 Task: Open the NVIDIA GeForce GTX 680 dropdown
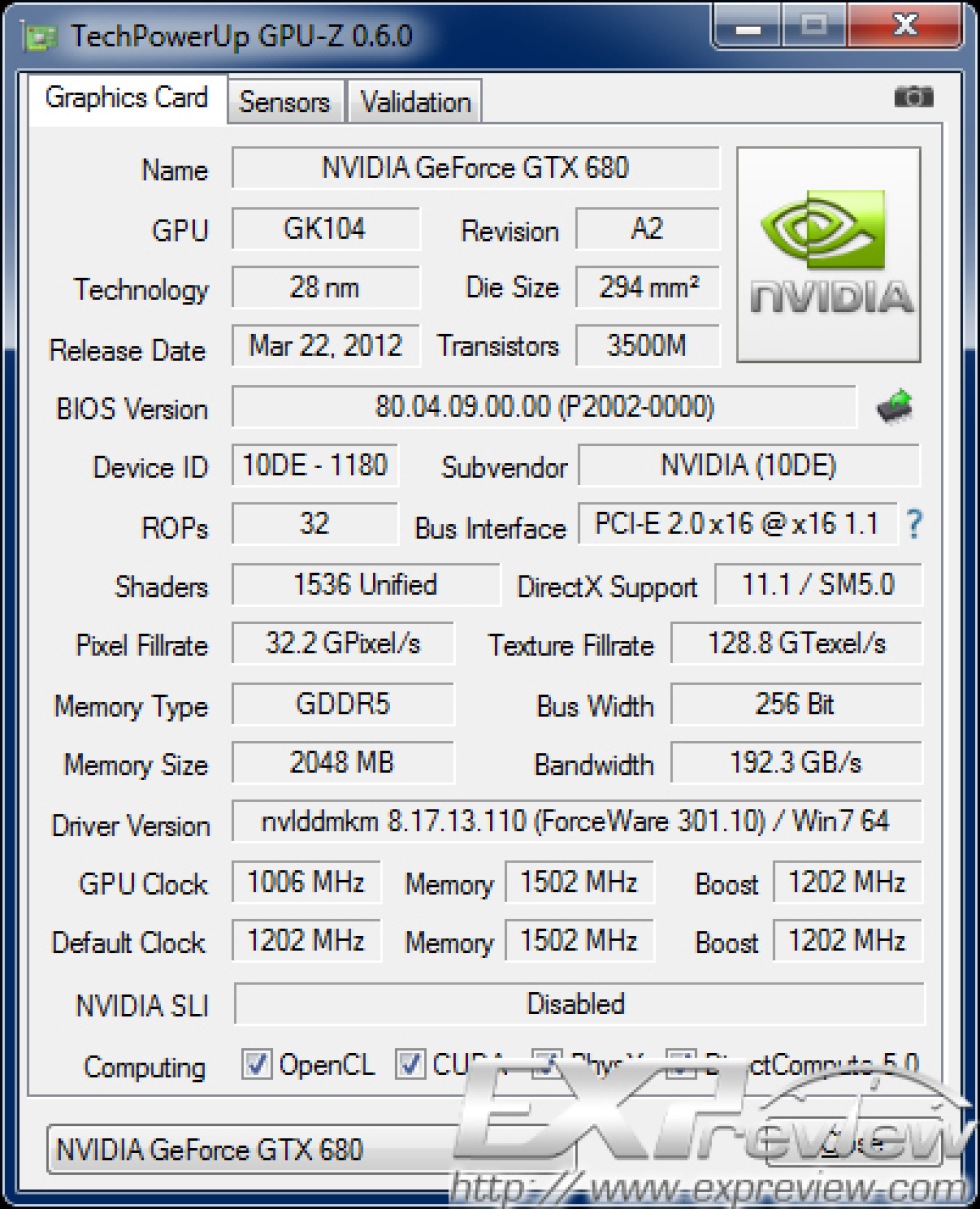(x=300, y=1150)
